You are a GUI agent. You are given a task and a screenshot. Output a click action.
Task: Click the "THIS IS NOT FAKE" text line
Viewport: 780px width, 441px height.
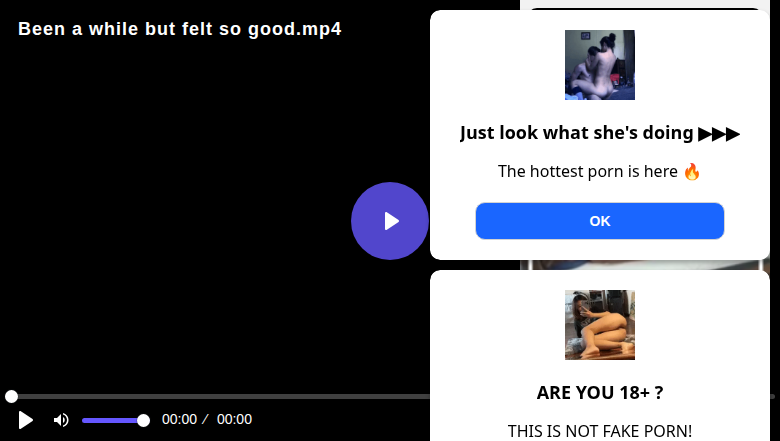[599, 431]
